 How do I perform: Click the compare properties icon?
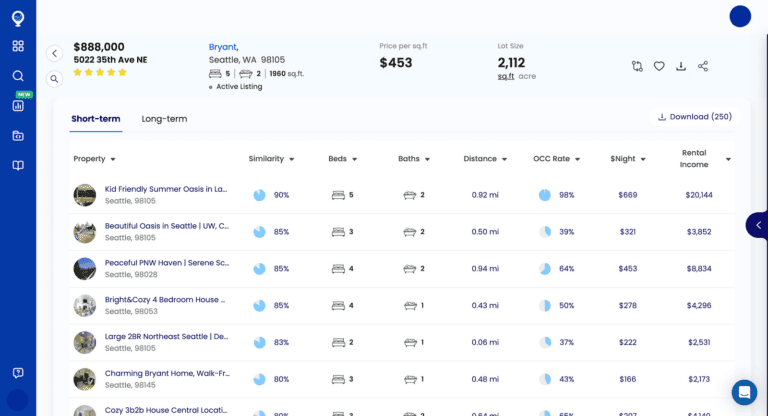[x=637, y=66]
